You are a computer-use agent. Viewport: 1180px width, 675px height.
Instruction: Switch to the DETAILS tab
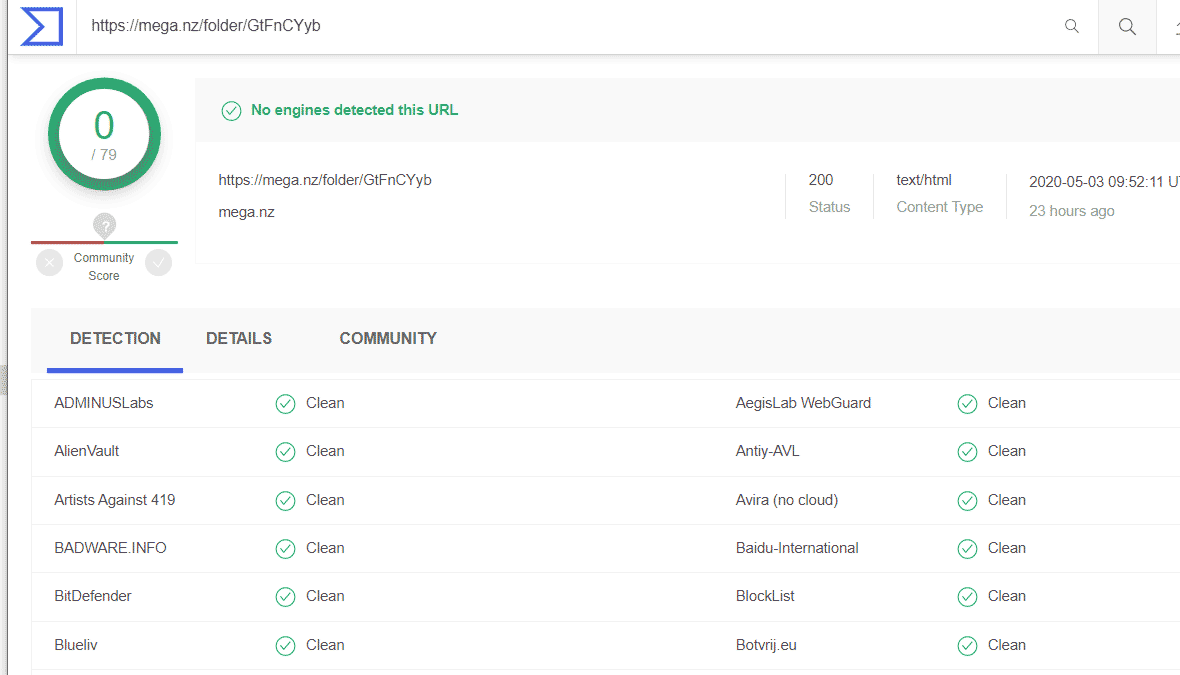[x=239, y=339]
